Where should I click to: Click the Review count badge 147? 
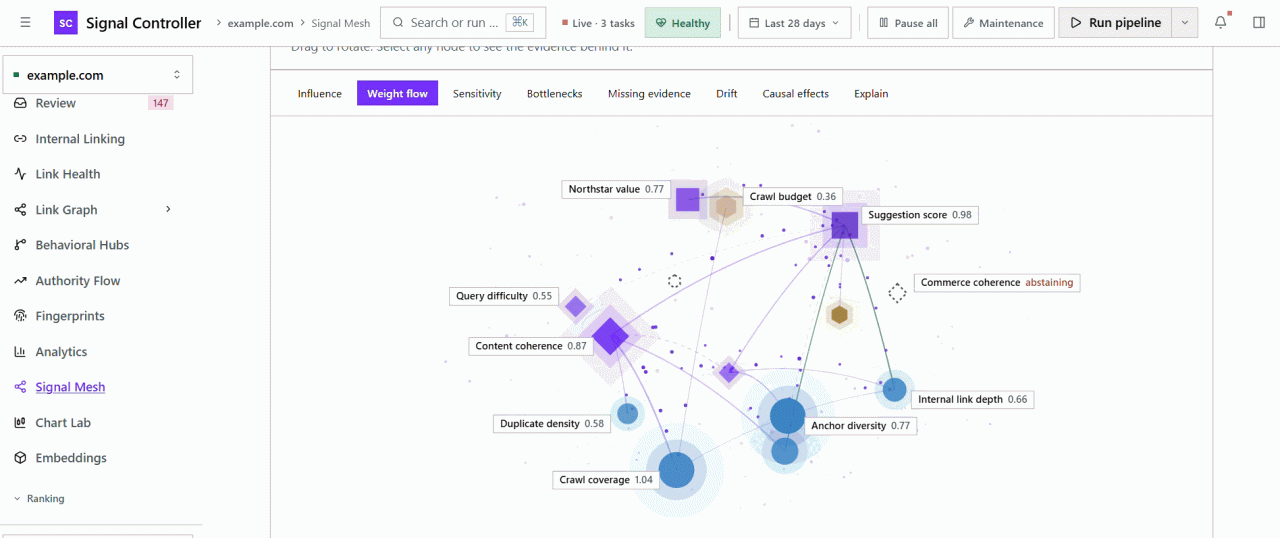point(160,103)
